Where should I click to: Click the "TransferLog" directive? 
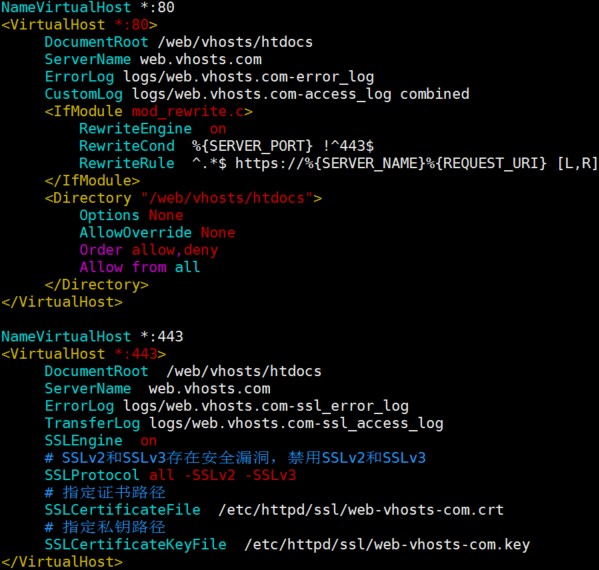tap(92, 423)
